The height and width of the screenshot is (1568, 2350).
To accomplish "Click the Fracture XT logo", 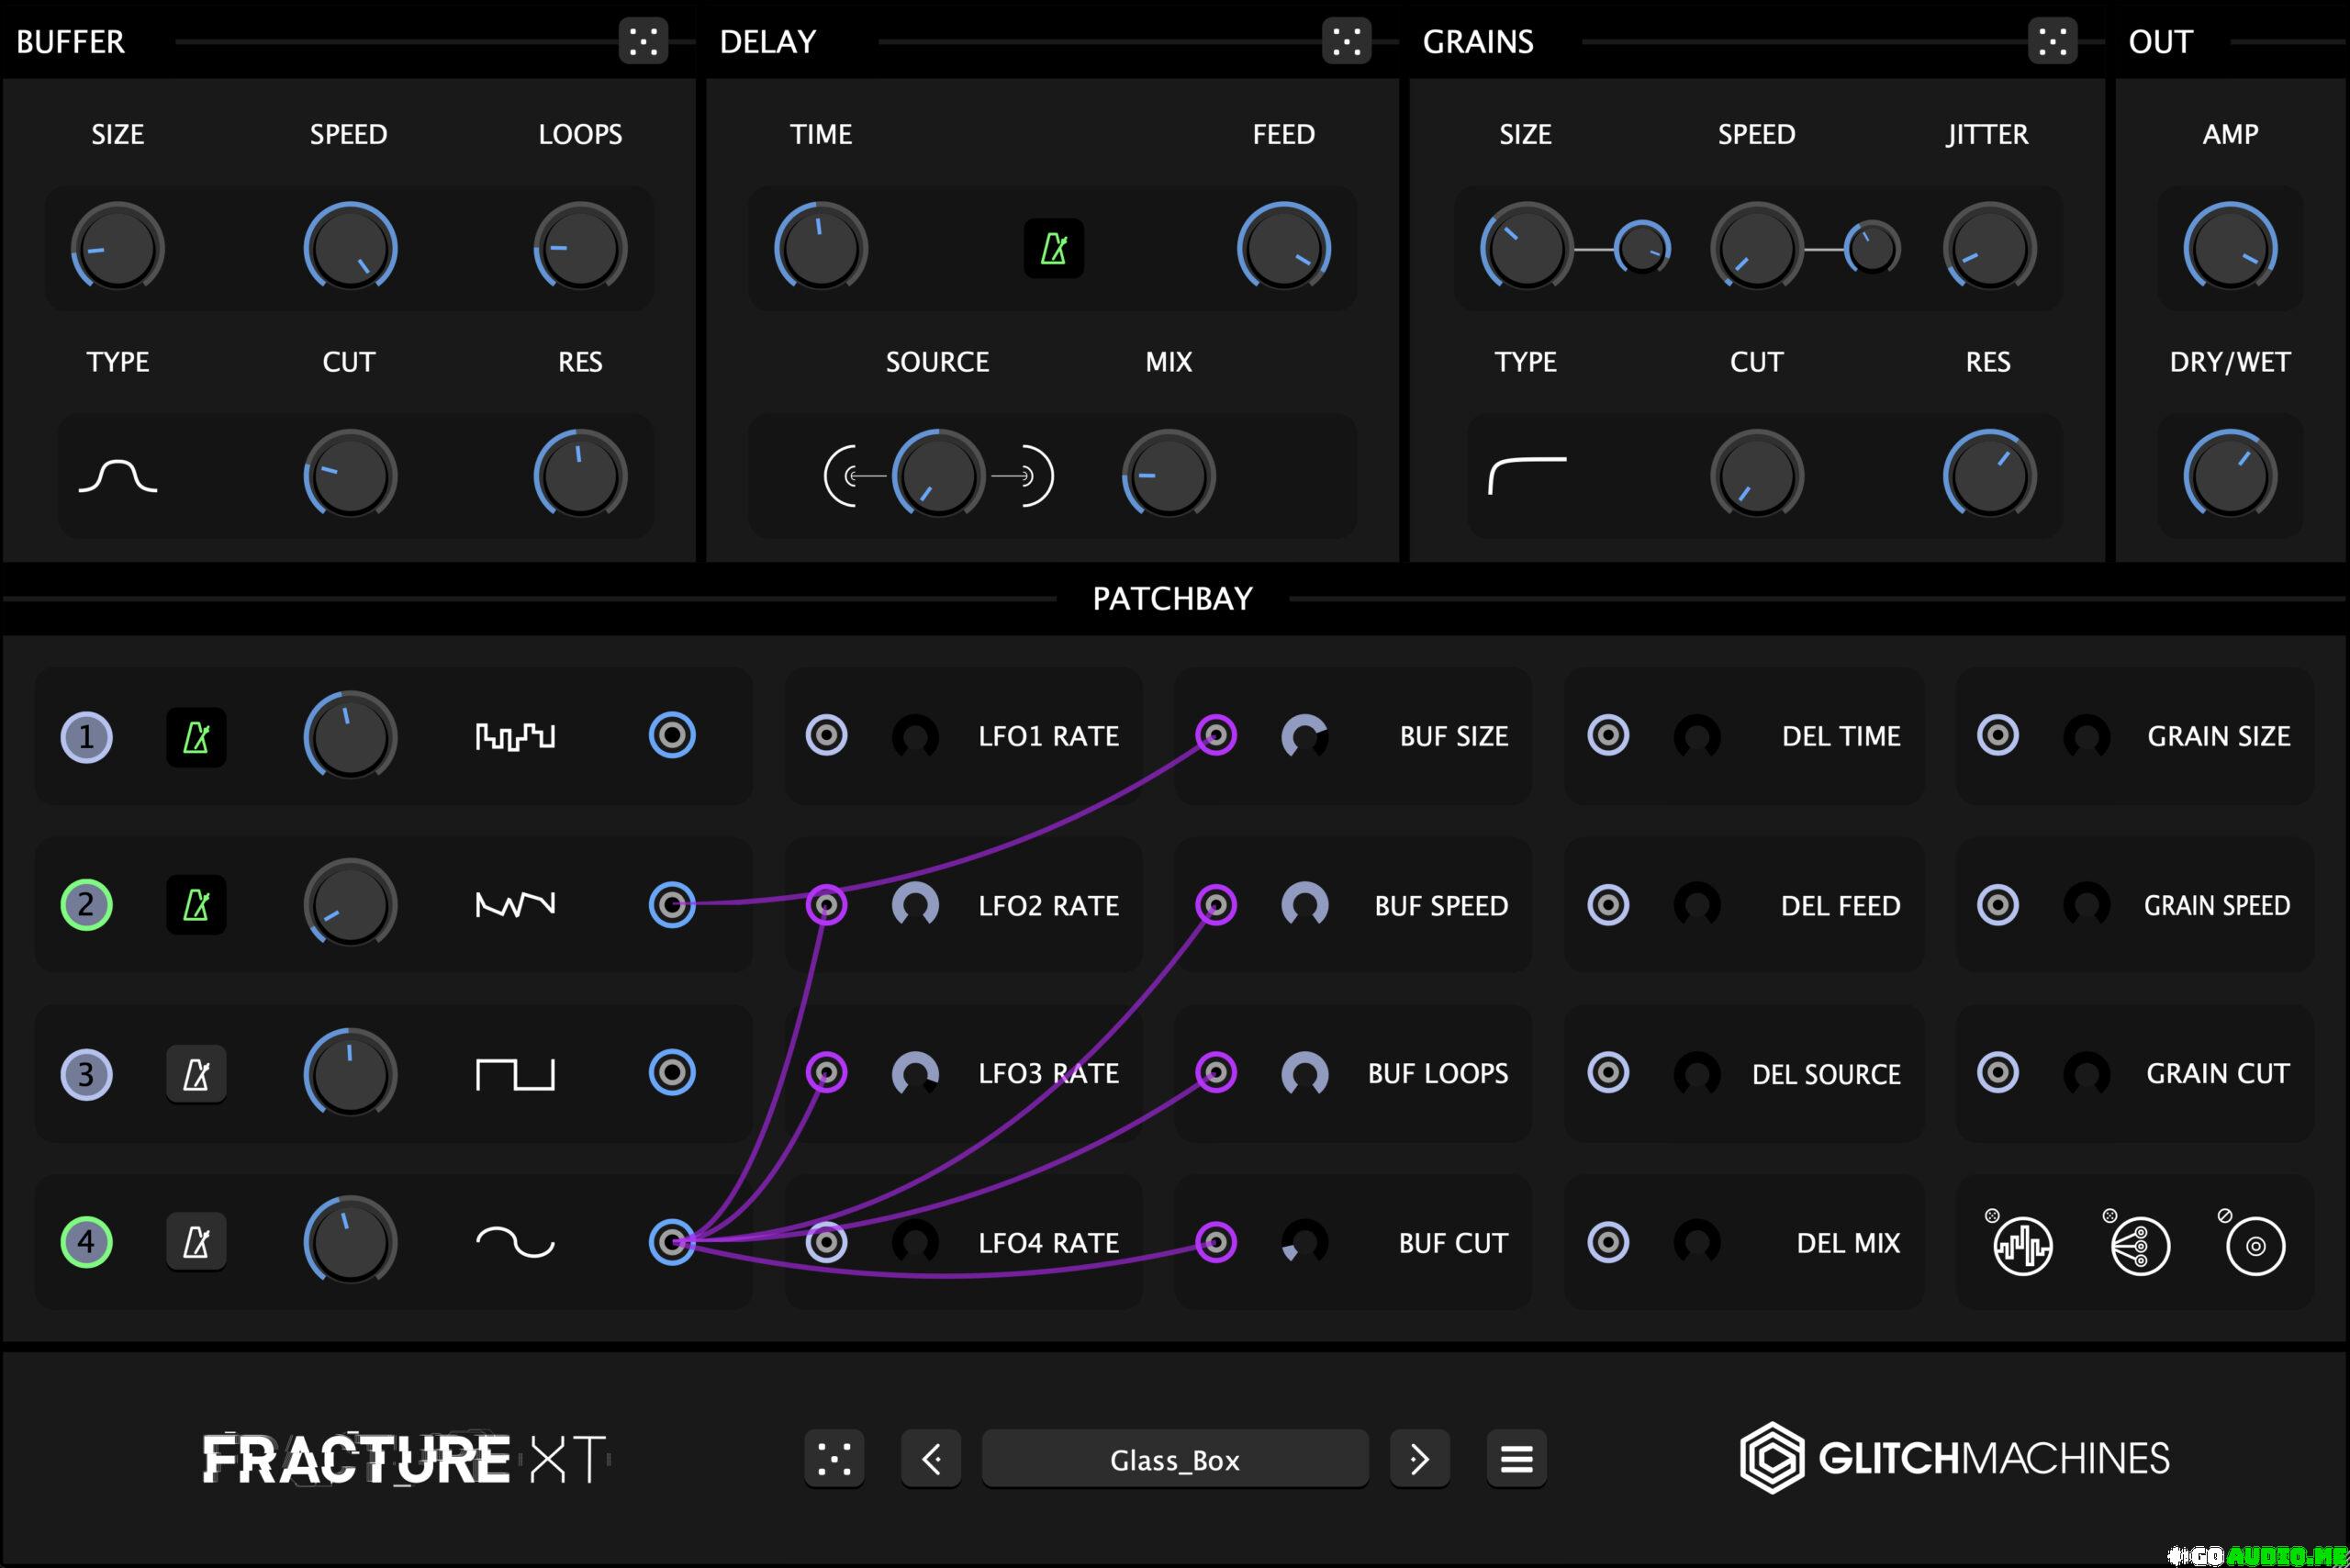I will [406, 1459].
